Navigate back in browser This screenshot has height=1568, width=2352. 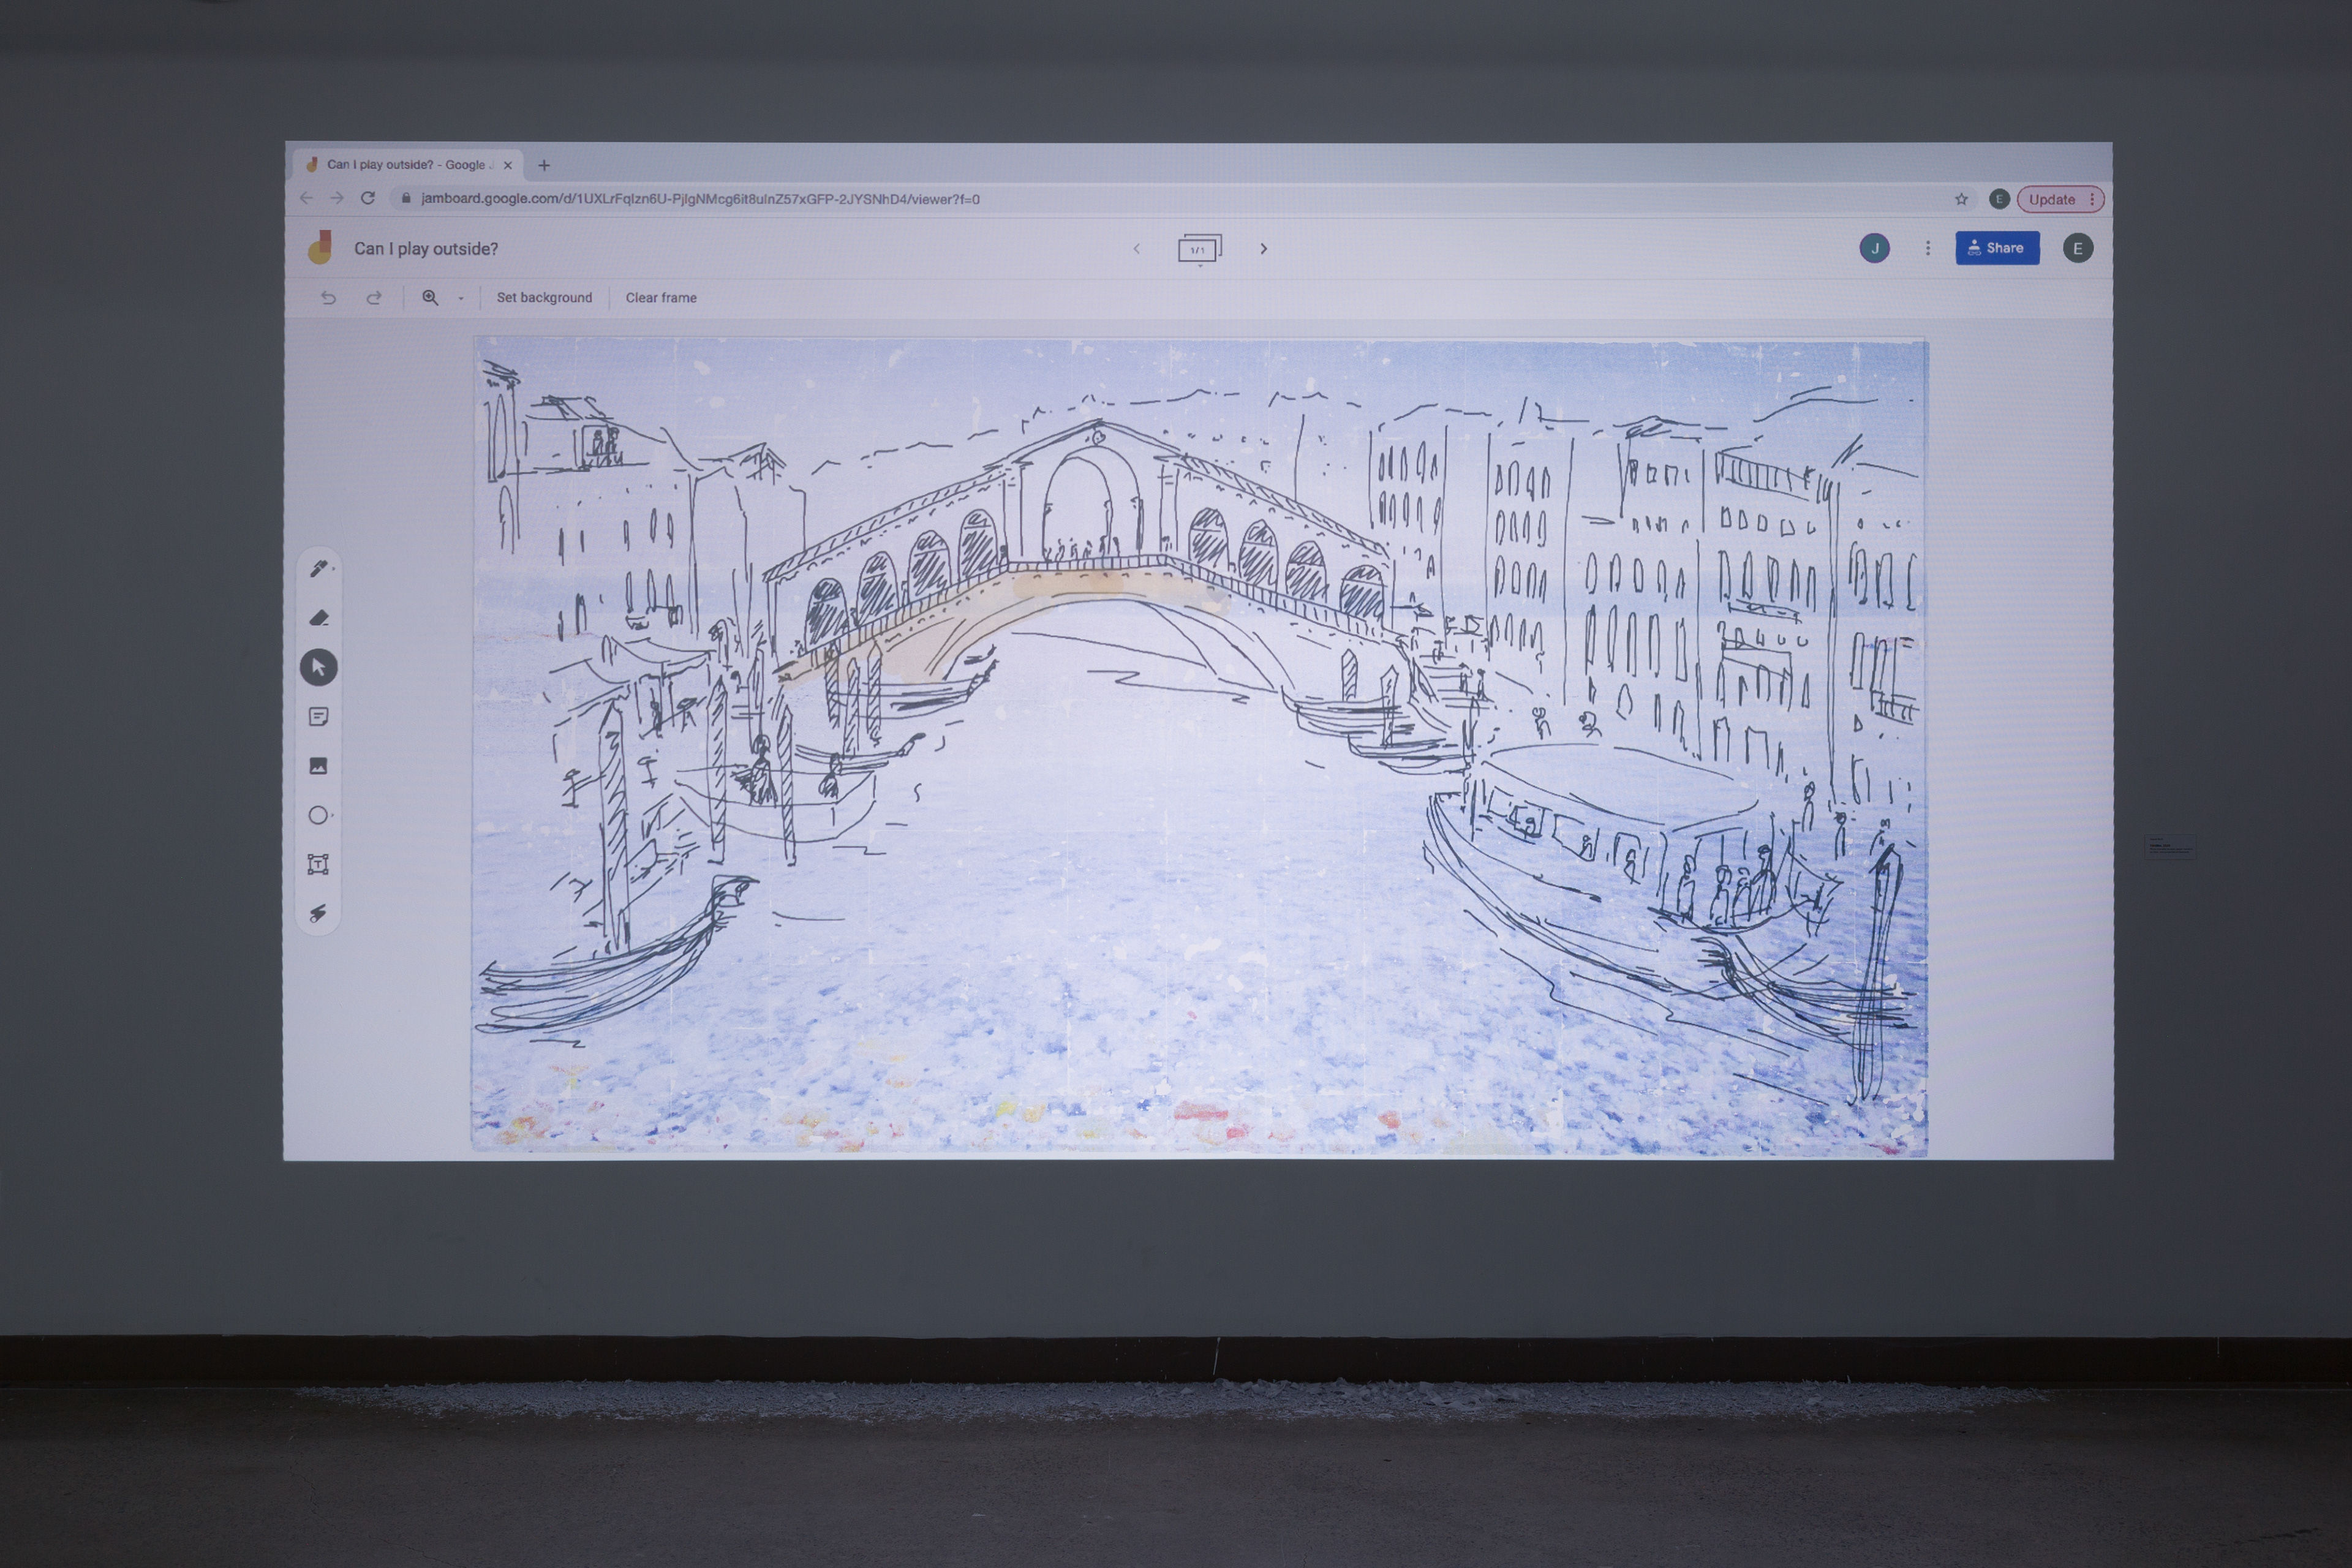(306, 198)
